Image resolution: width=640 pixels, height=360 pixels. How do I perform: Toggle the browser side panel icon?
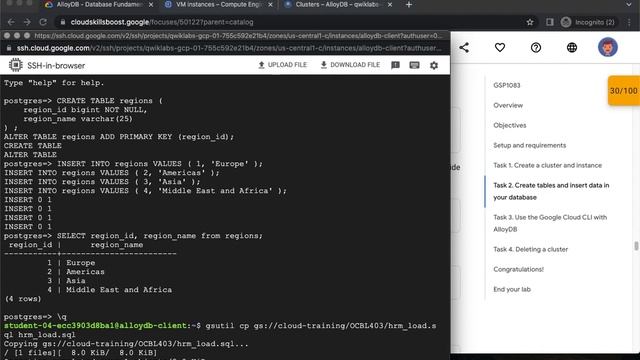[x=550, y=22]
